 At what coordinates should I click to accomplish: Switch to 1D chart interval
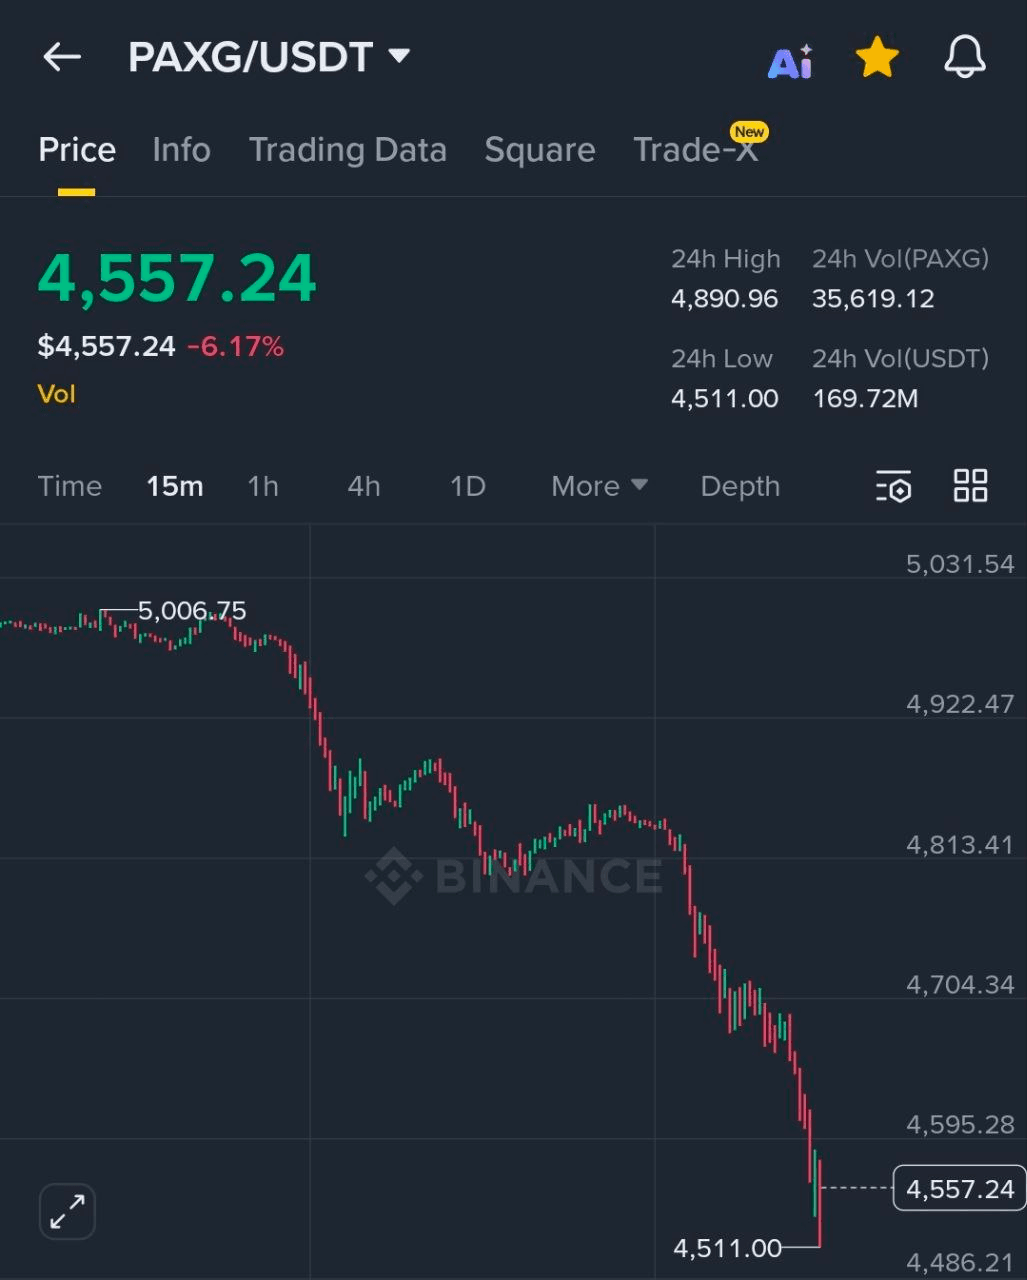pyautogui.click(x=467, y=486)
